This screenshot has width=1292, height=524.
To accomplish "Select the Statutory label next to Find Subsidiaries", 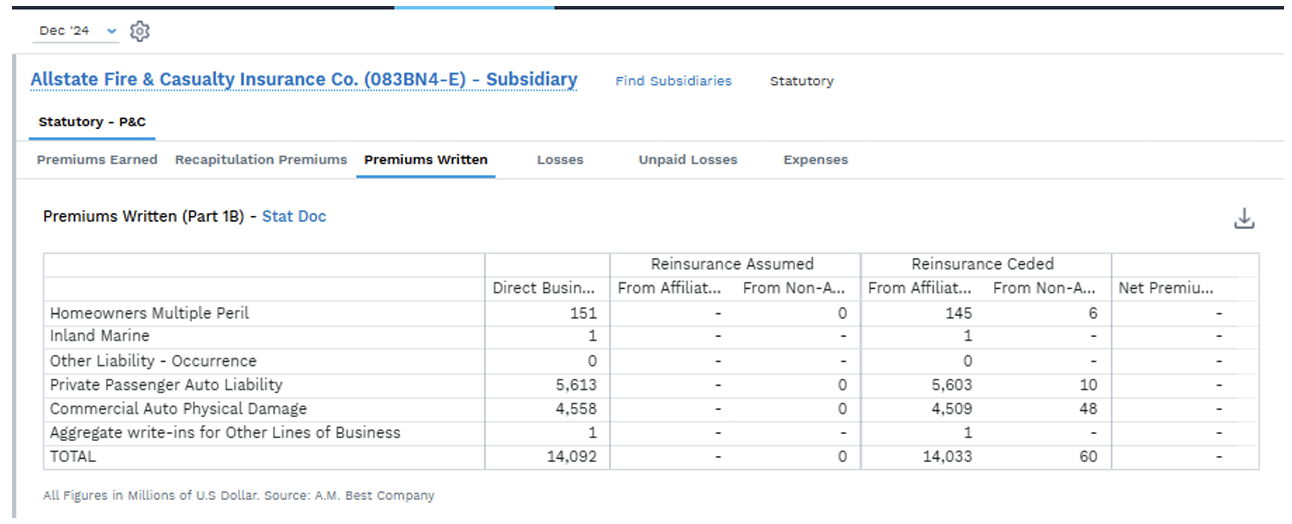I will pos(801,81).
